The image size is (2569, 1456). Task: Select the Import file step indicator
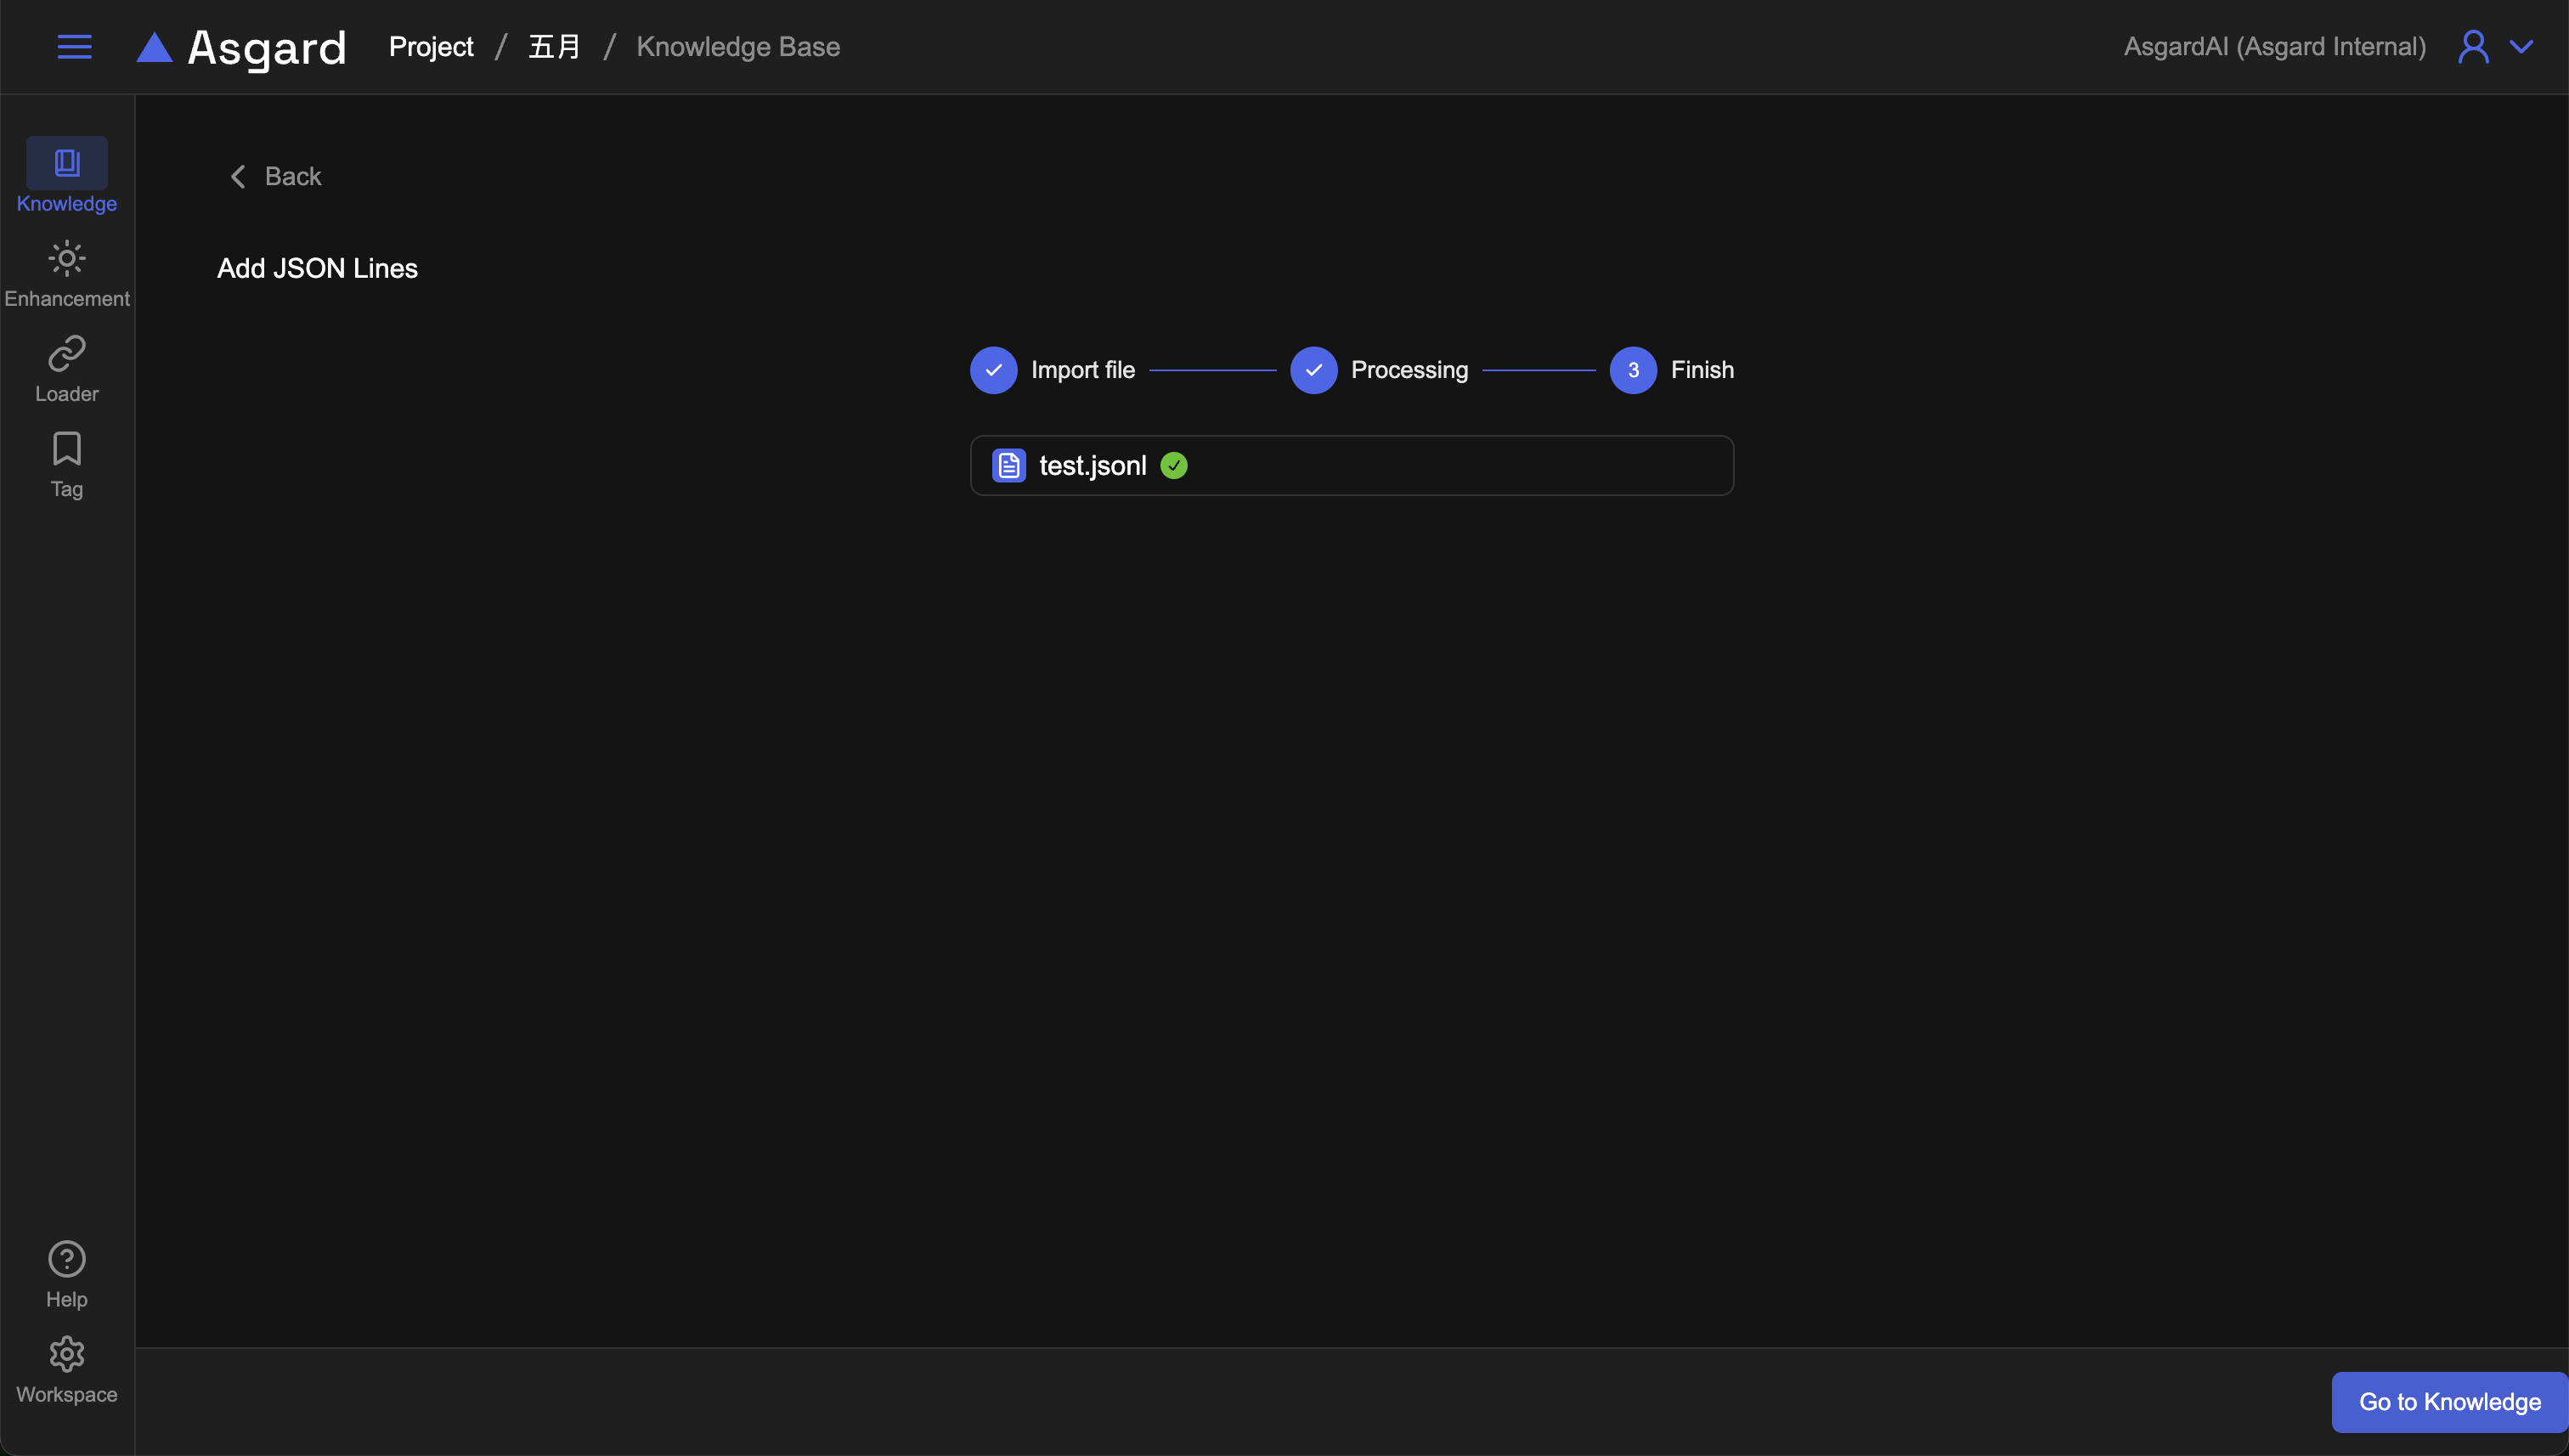pos(993,370)
